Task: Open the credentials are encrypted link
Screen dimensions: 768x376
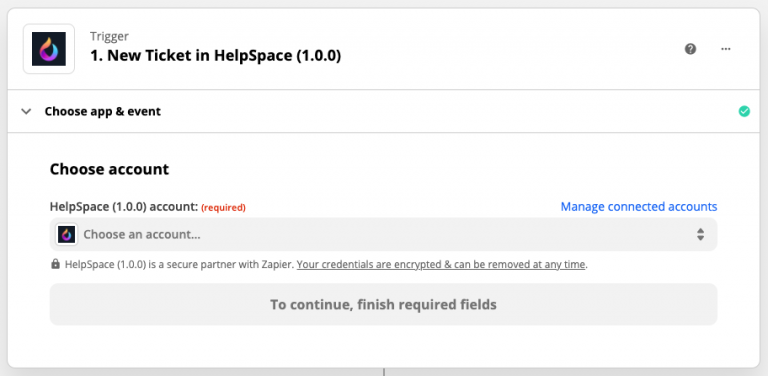Action: click(441, 265)
